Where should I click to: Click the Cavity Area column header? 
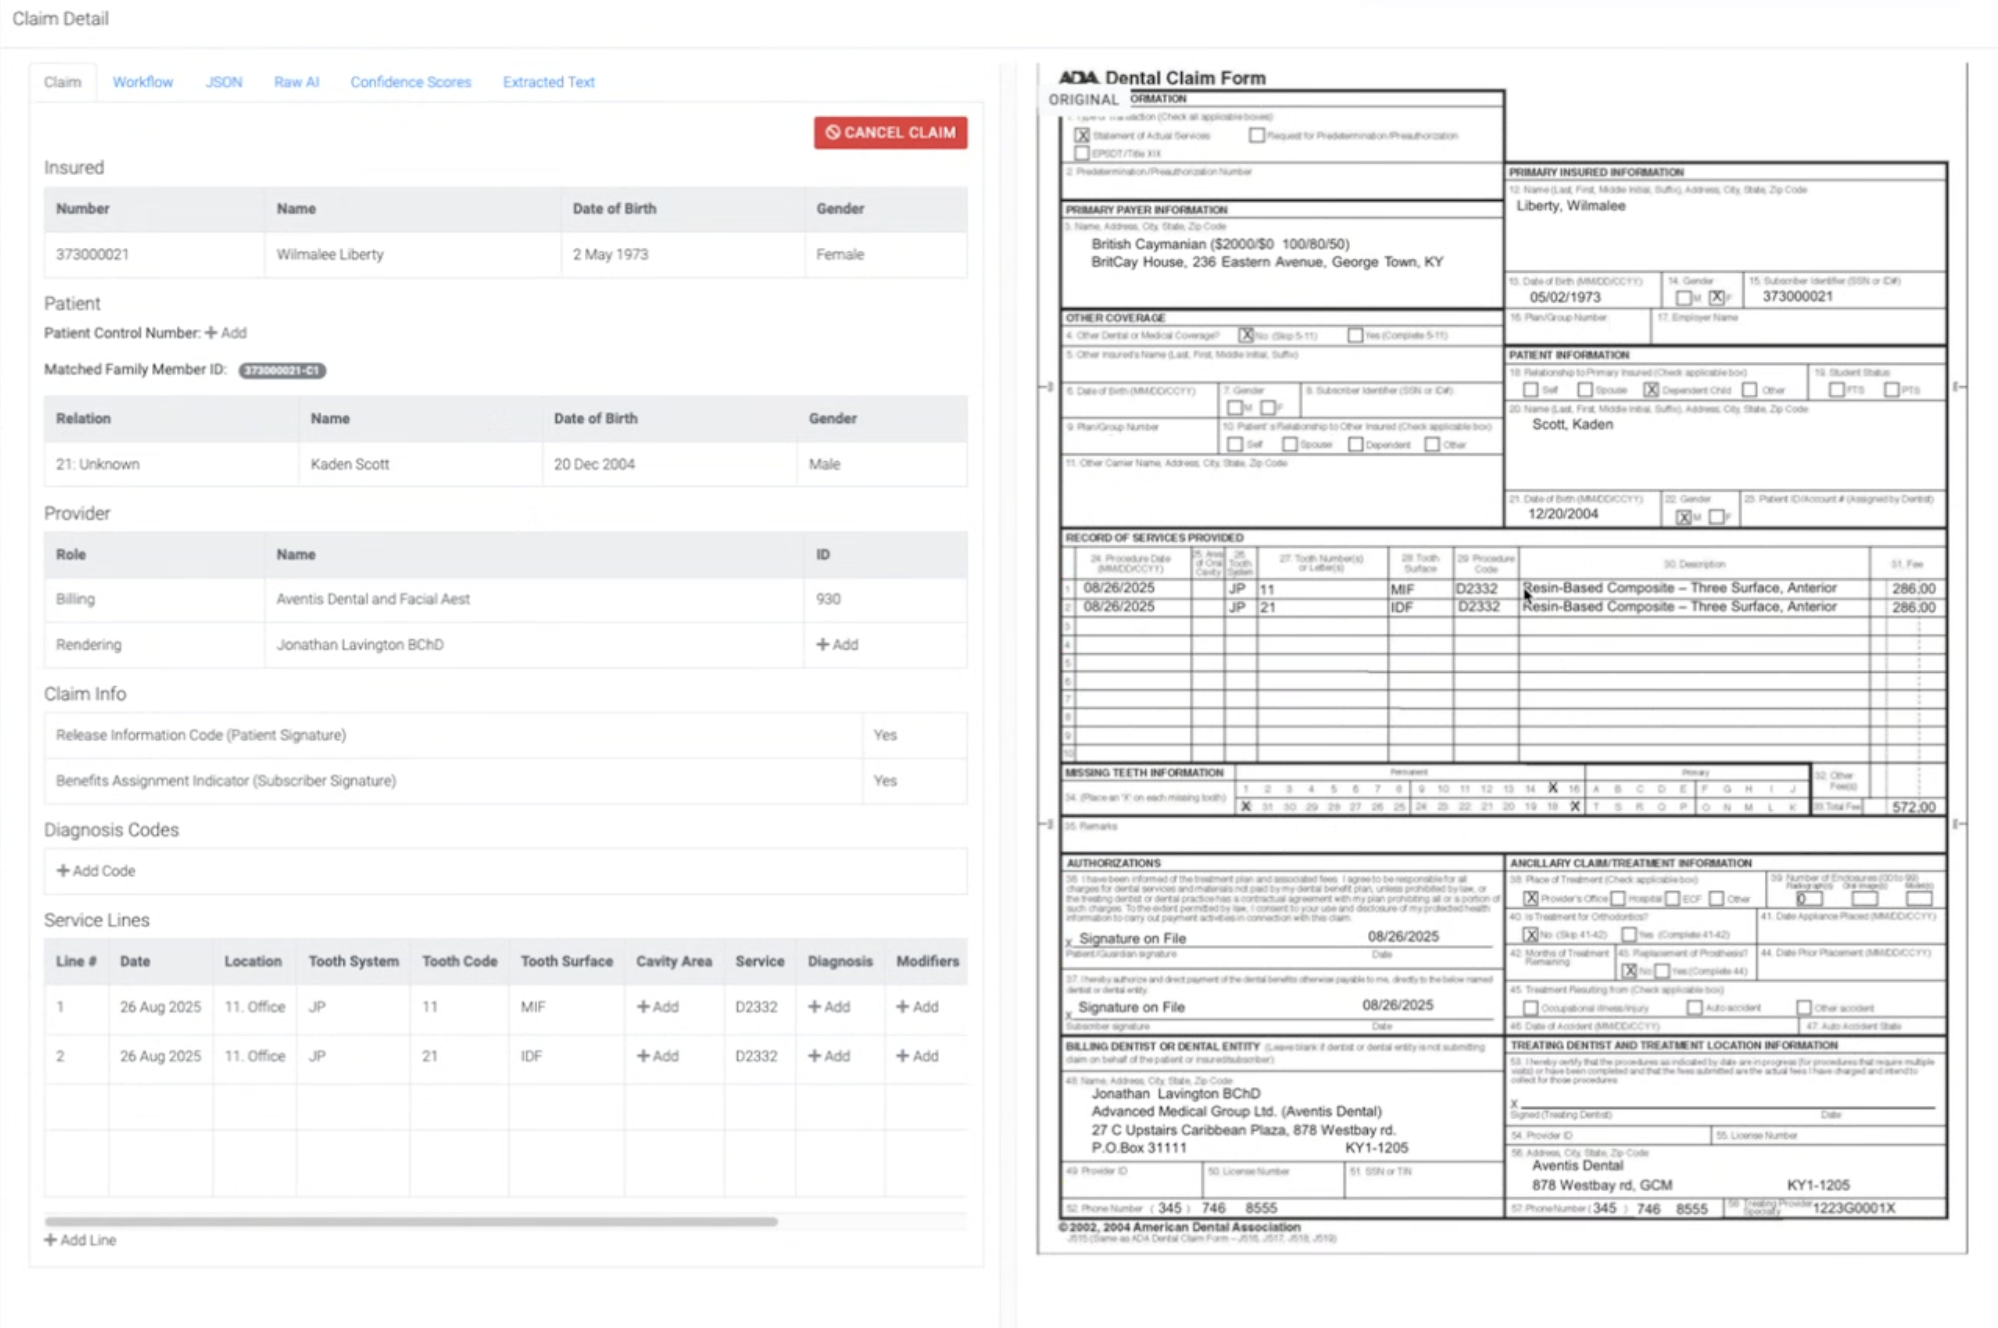(674, 961)
